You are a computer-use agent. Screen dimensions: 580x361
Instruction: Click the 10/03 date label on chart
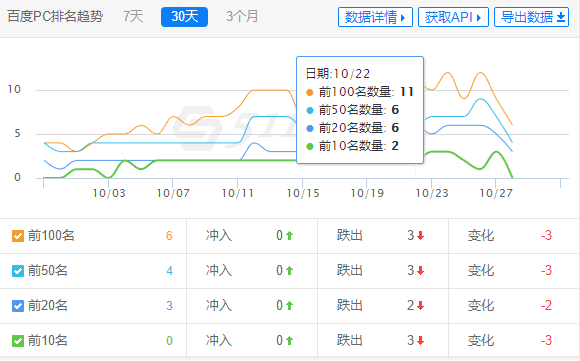[109, 193]
